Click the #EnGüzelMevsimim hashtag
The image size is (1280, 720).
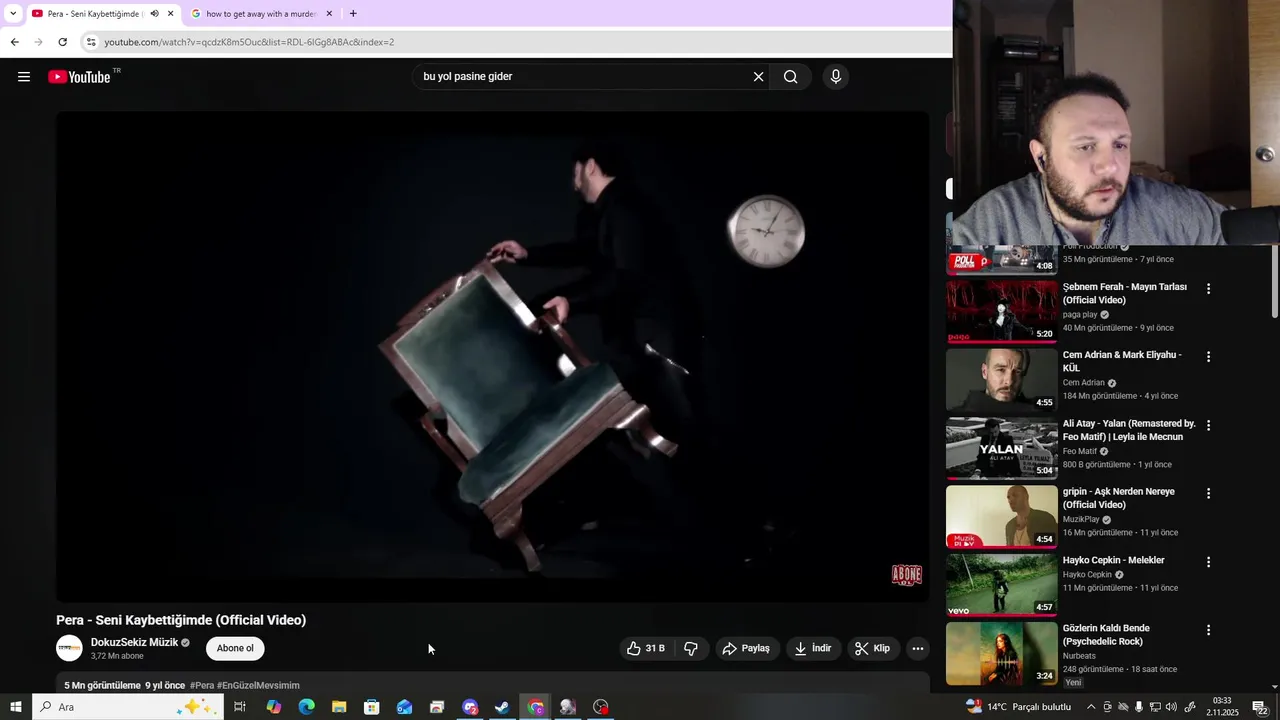click(258, 686)
